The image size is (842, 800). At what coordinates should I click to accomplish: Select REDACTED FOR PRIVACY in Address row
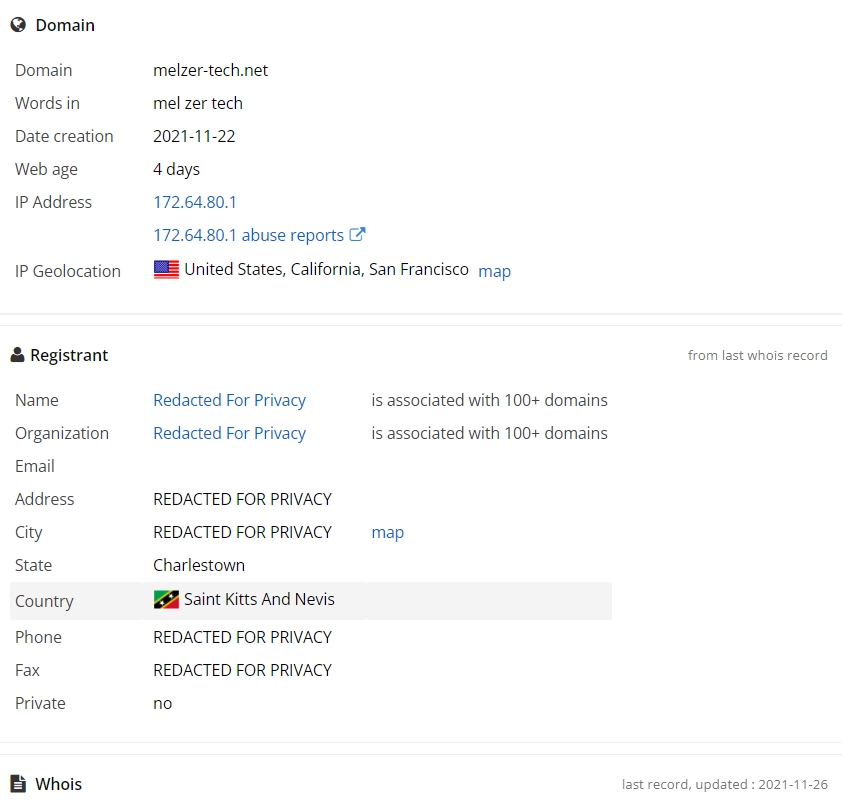[242, 499]
